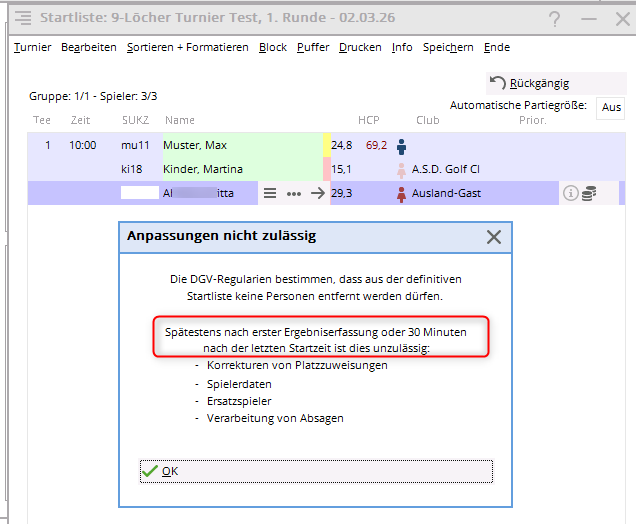Open the hamburger menu in title bar

pyautogui.click(x=23, y=18)
